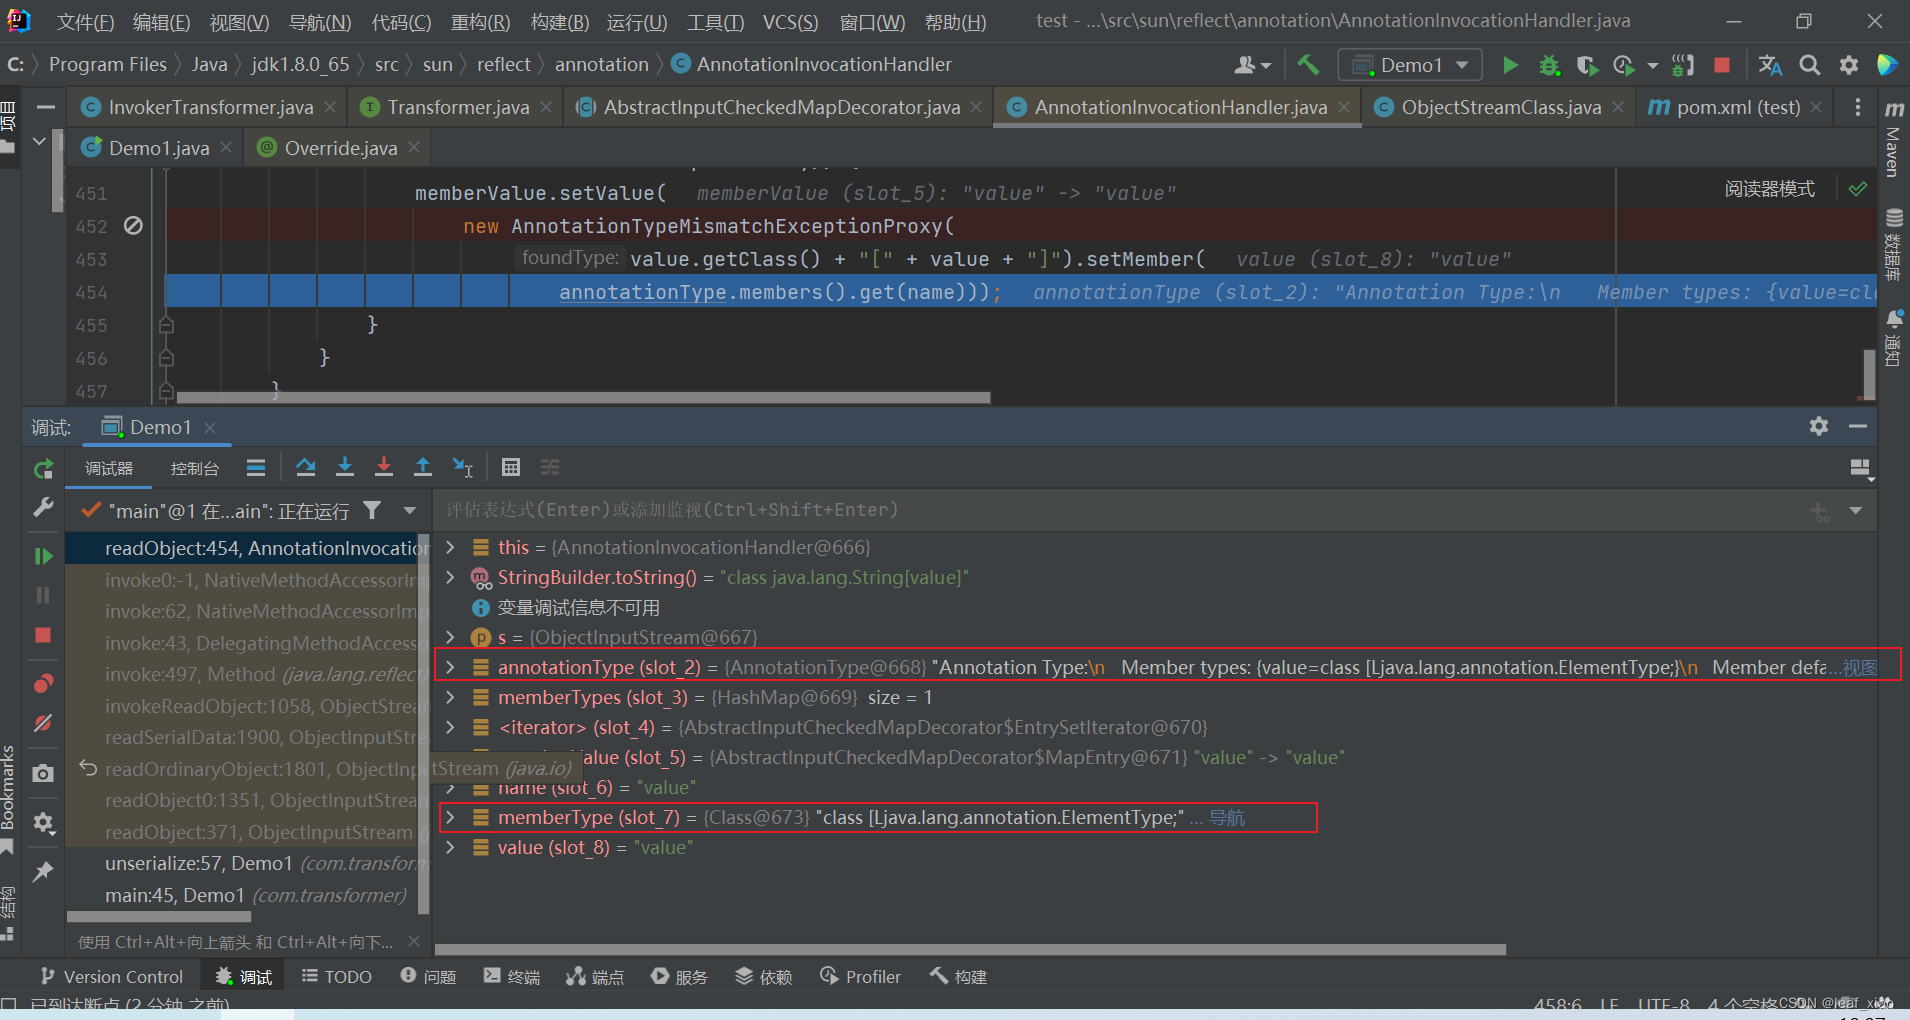Expand value (slot_8) variable
Image resolution: width=1910 pixels, height=1020 pixels.
pyautogui.click(x=451, y=847)
